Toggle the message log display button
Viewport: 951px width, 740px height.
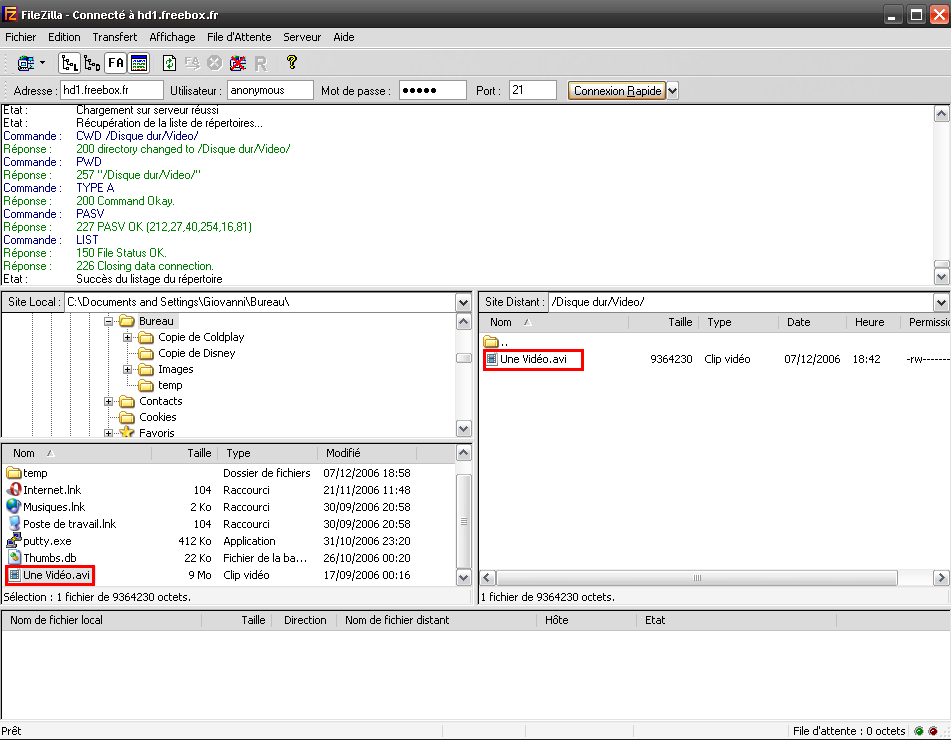click(139, 62)
